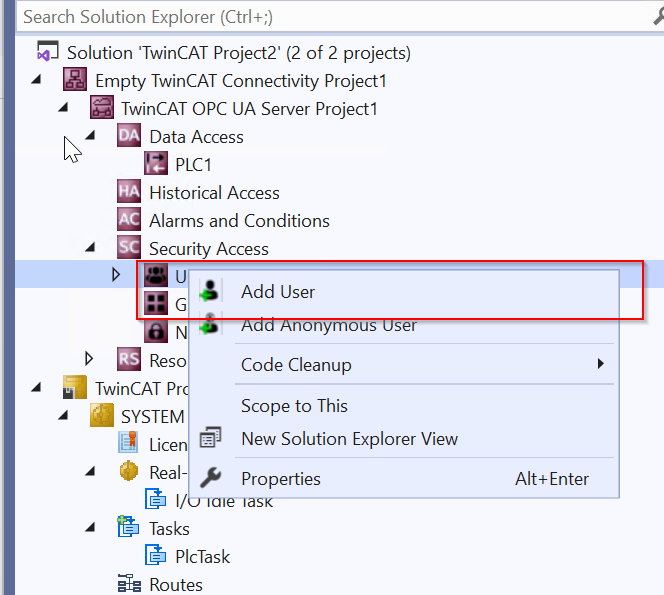664x595 pixels.
Task: Click the SYSTEM node icon
Action: (x=102, y=415)
